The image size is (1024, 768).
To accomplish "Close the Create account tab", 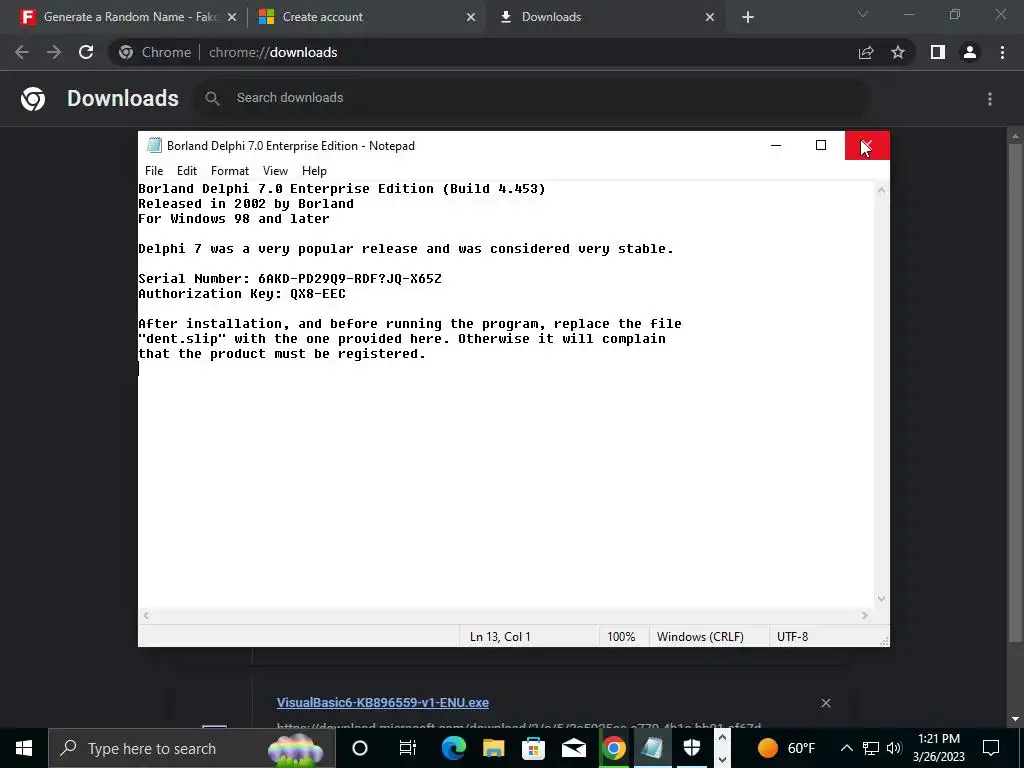I will point(471,17).
